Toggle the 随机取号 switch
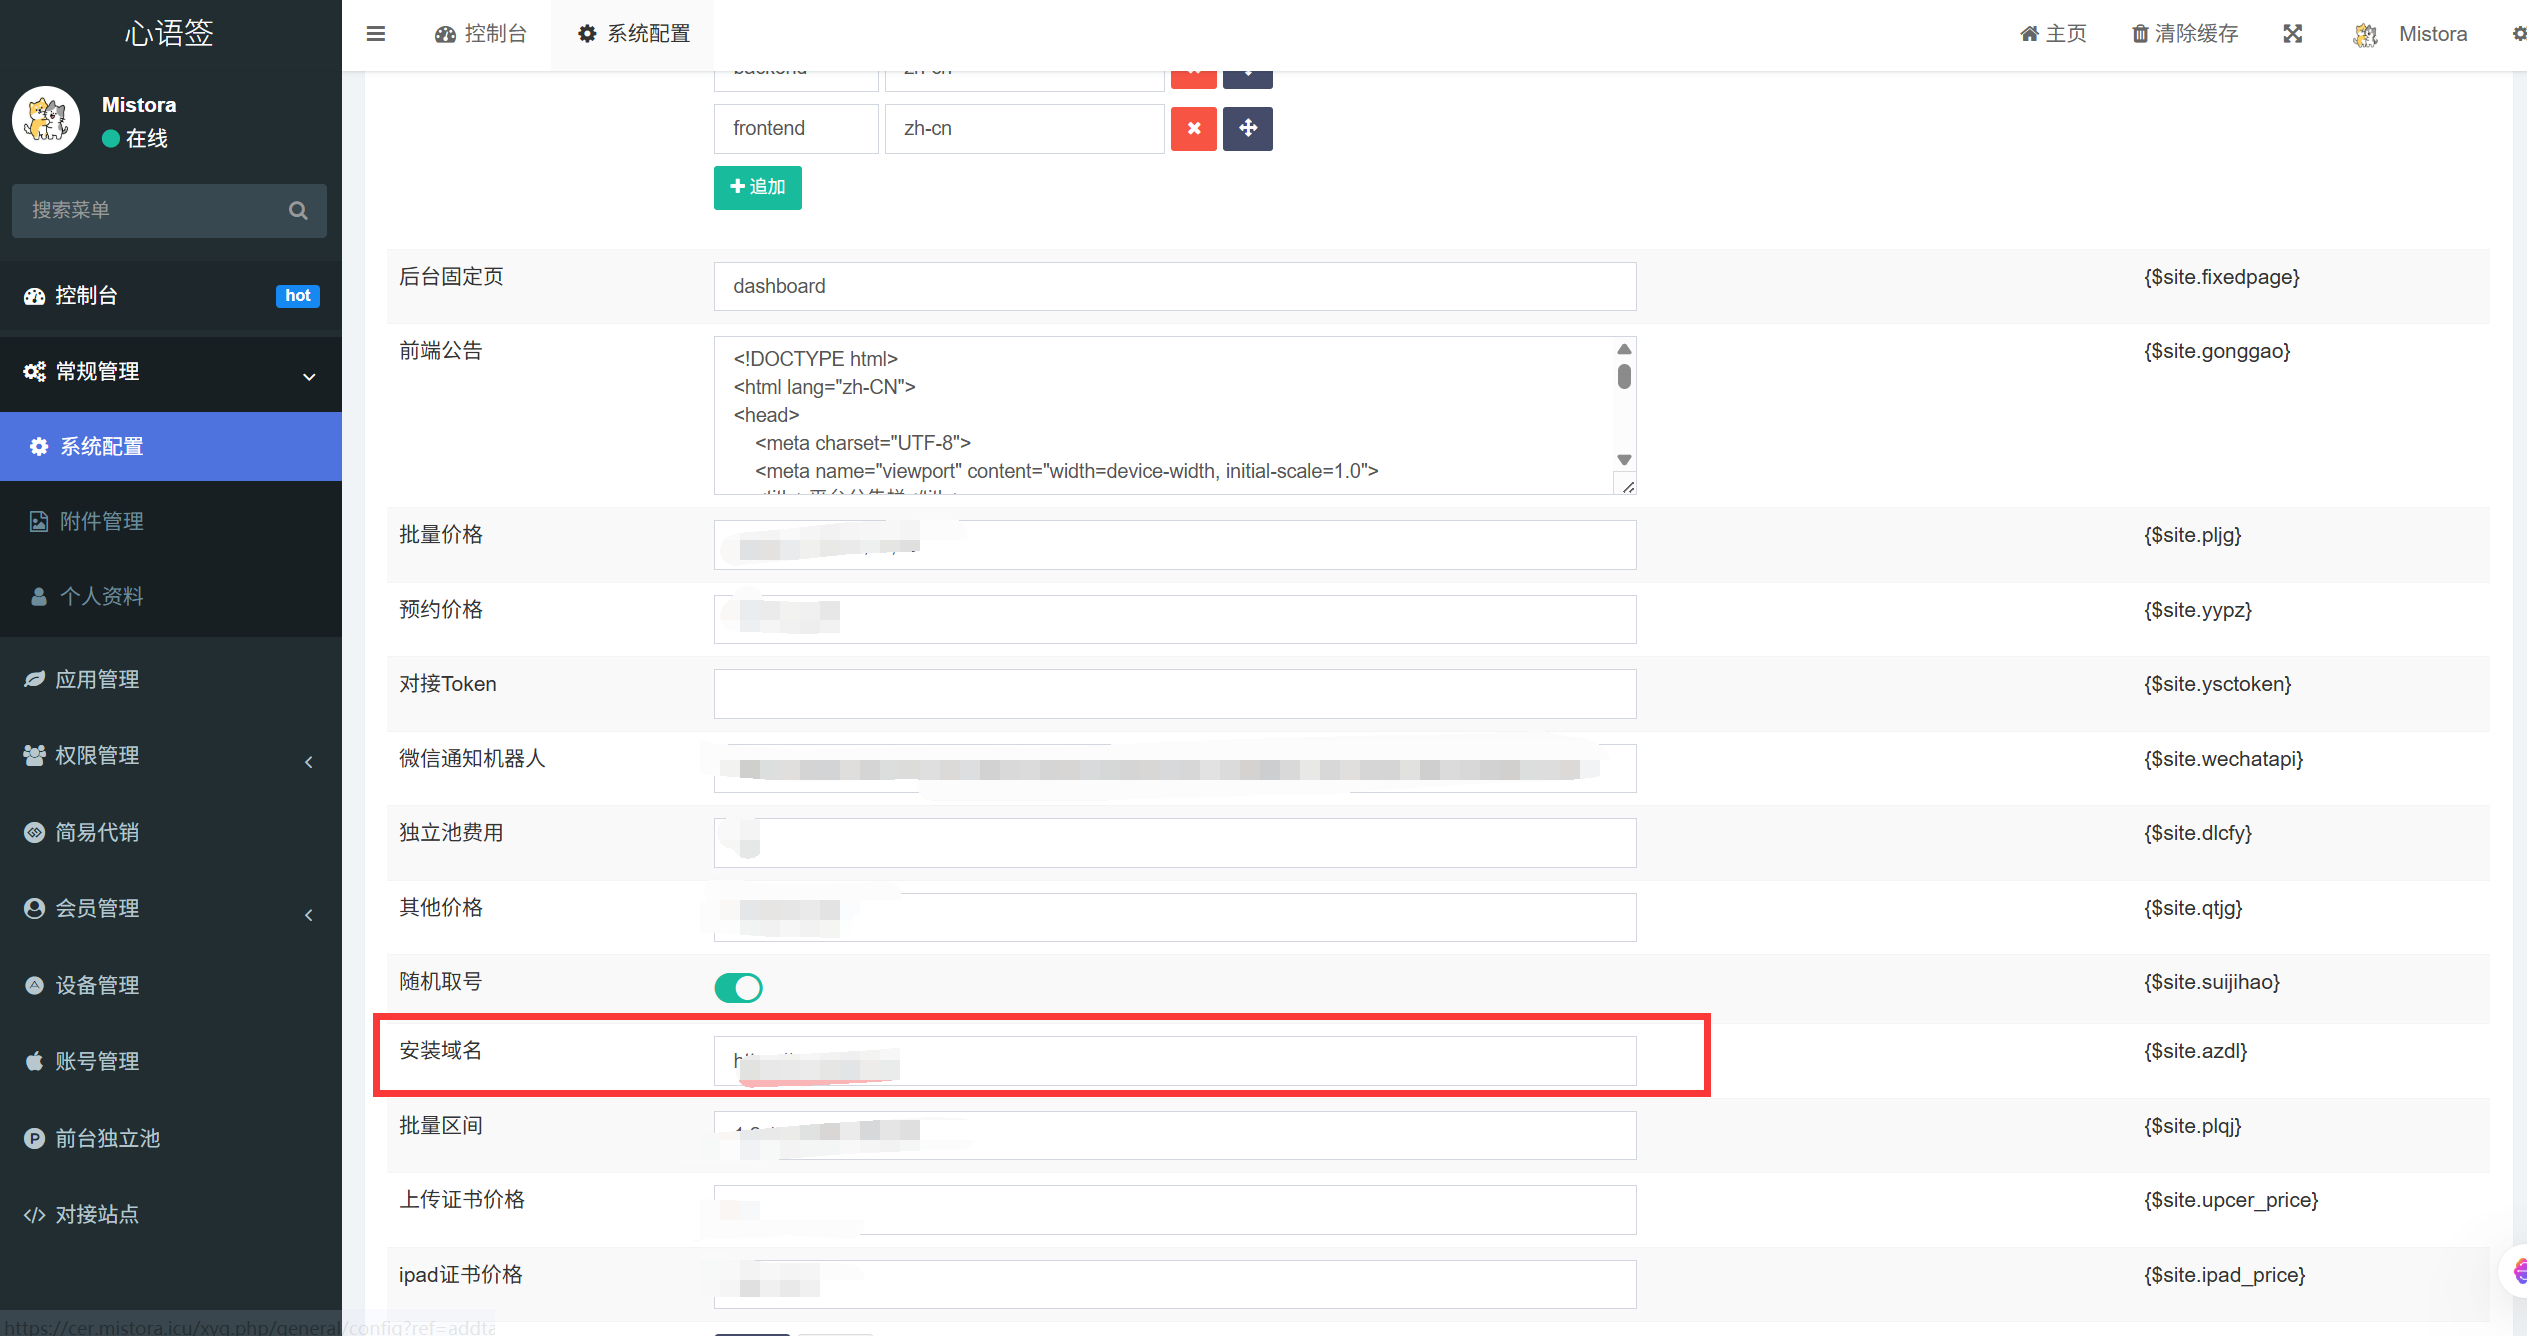Screen dimensions: 2527x1336 (x=738, y=988)
